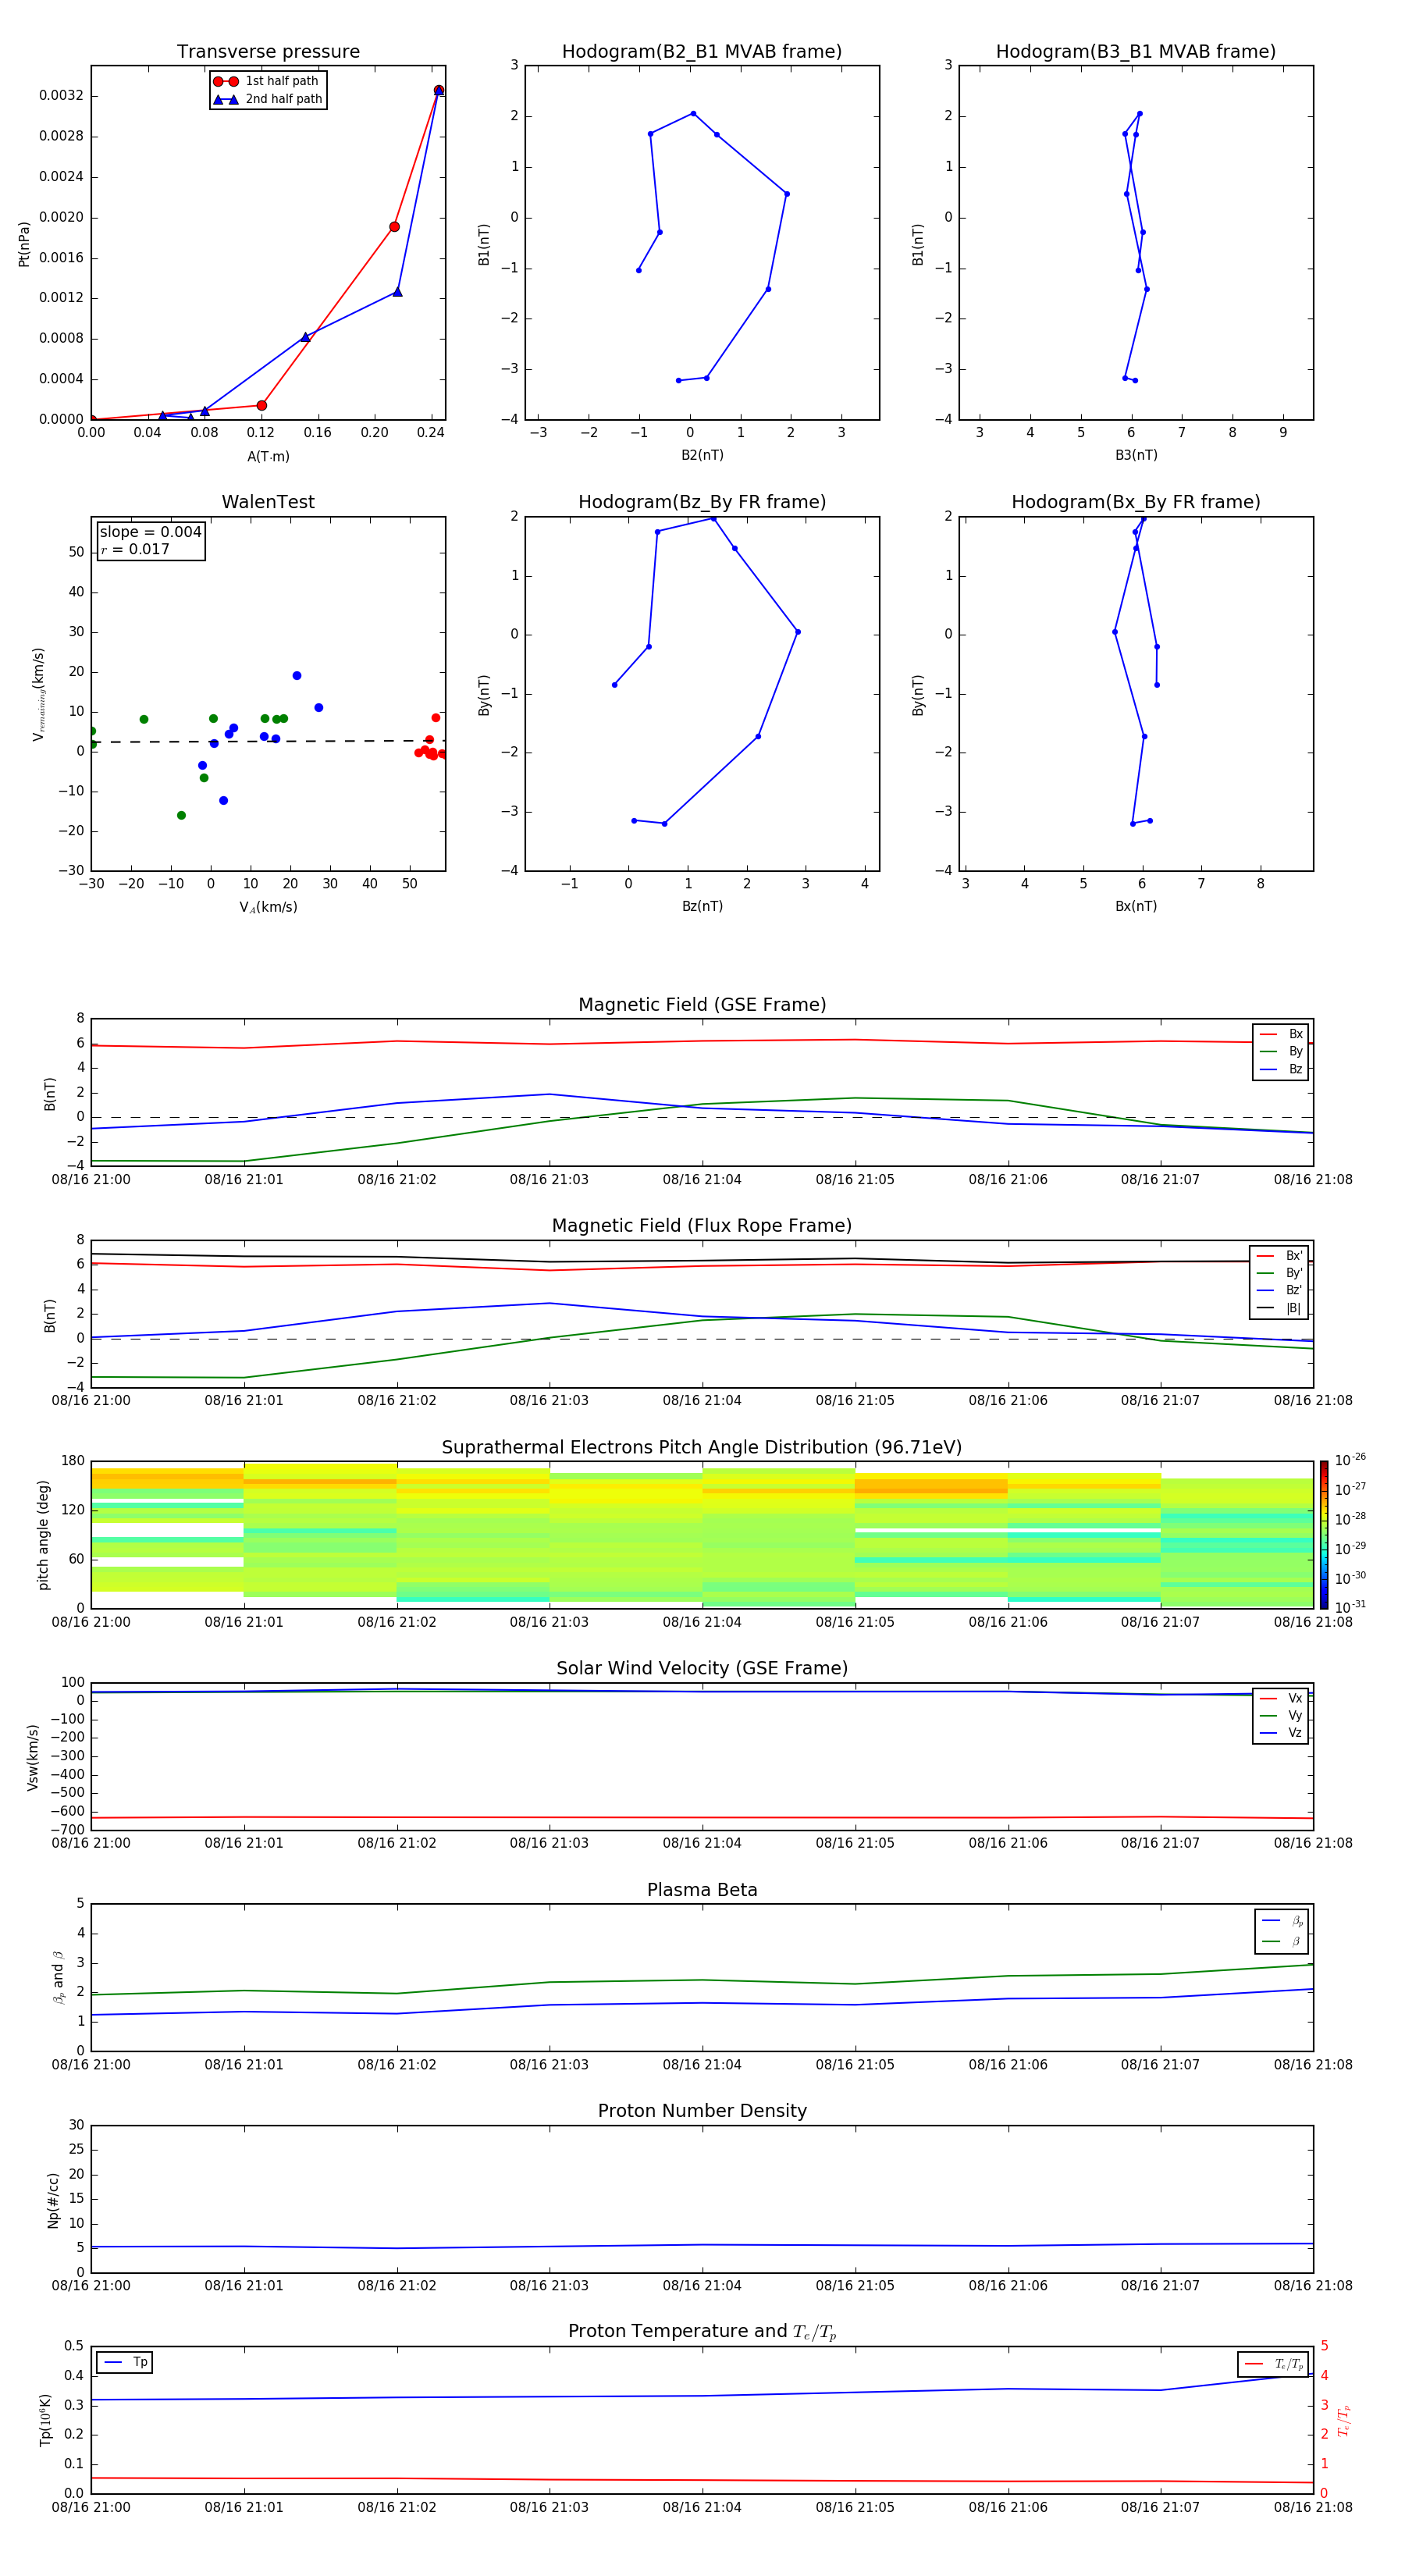The height and width of the screenshot is (2576, 1405).
Task: Select the Vz legend entry in velocity panel
Action: pyautogui.click(x=1281, y=1733)
